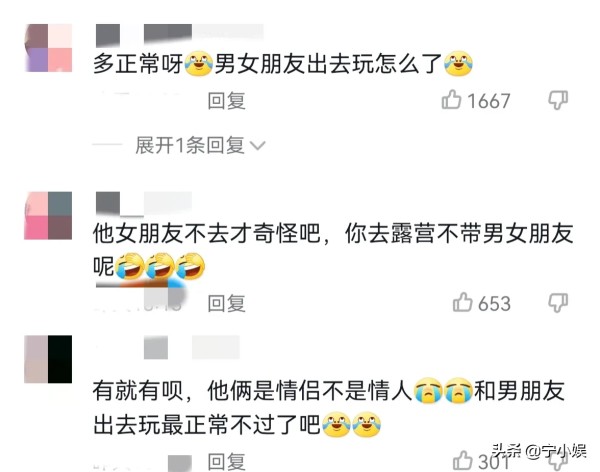Reply to the 他女朋友不去才奇怪吧 comment
Screen dimensions: 600x472
point(226,304)
